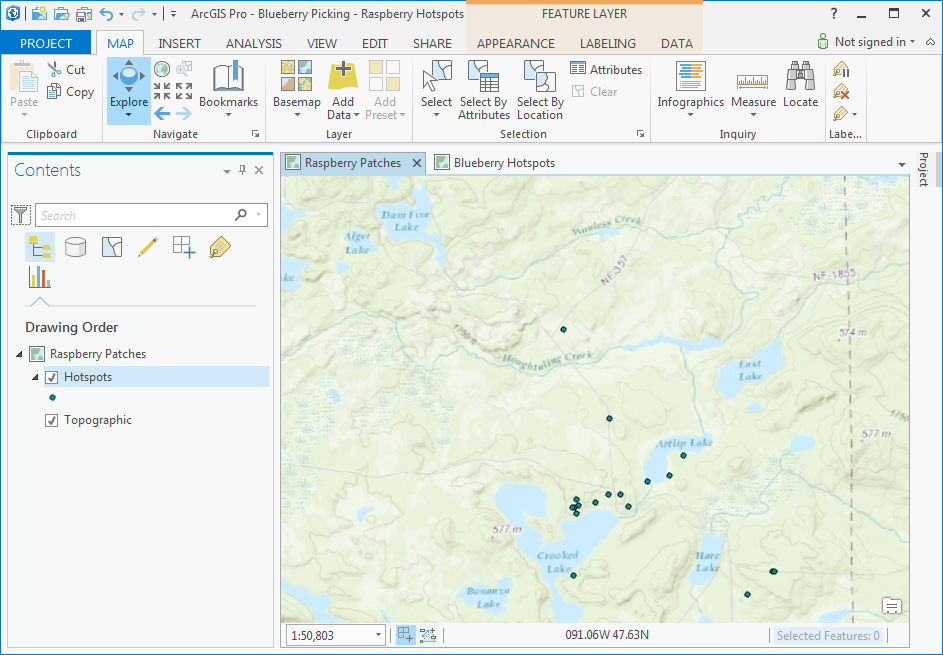Switch to the INSERT ribbon tab

click(x=179, y=43)
